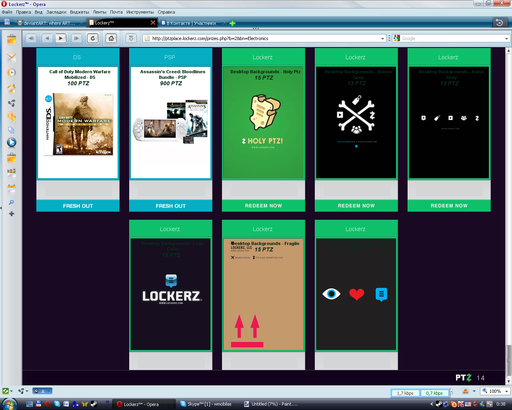Click REDEEM NOW under Holy Ptz background
The height and width of the screenshot is (410, 512).
(x=263, y=206)
